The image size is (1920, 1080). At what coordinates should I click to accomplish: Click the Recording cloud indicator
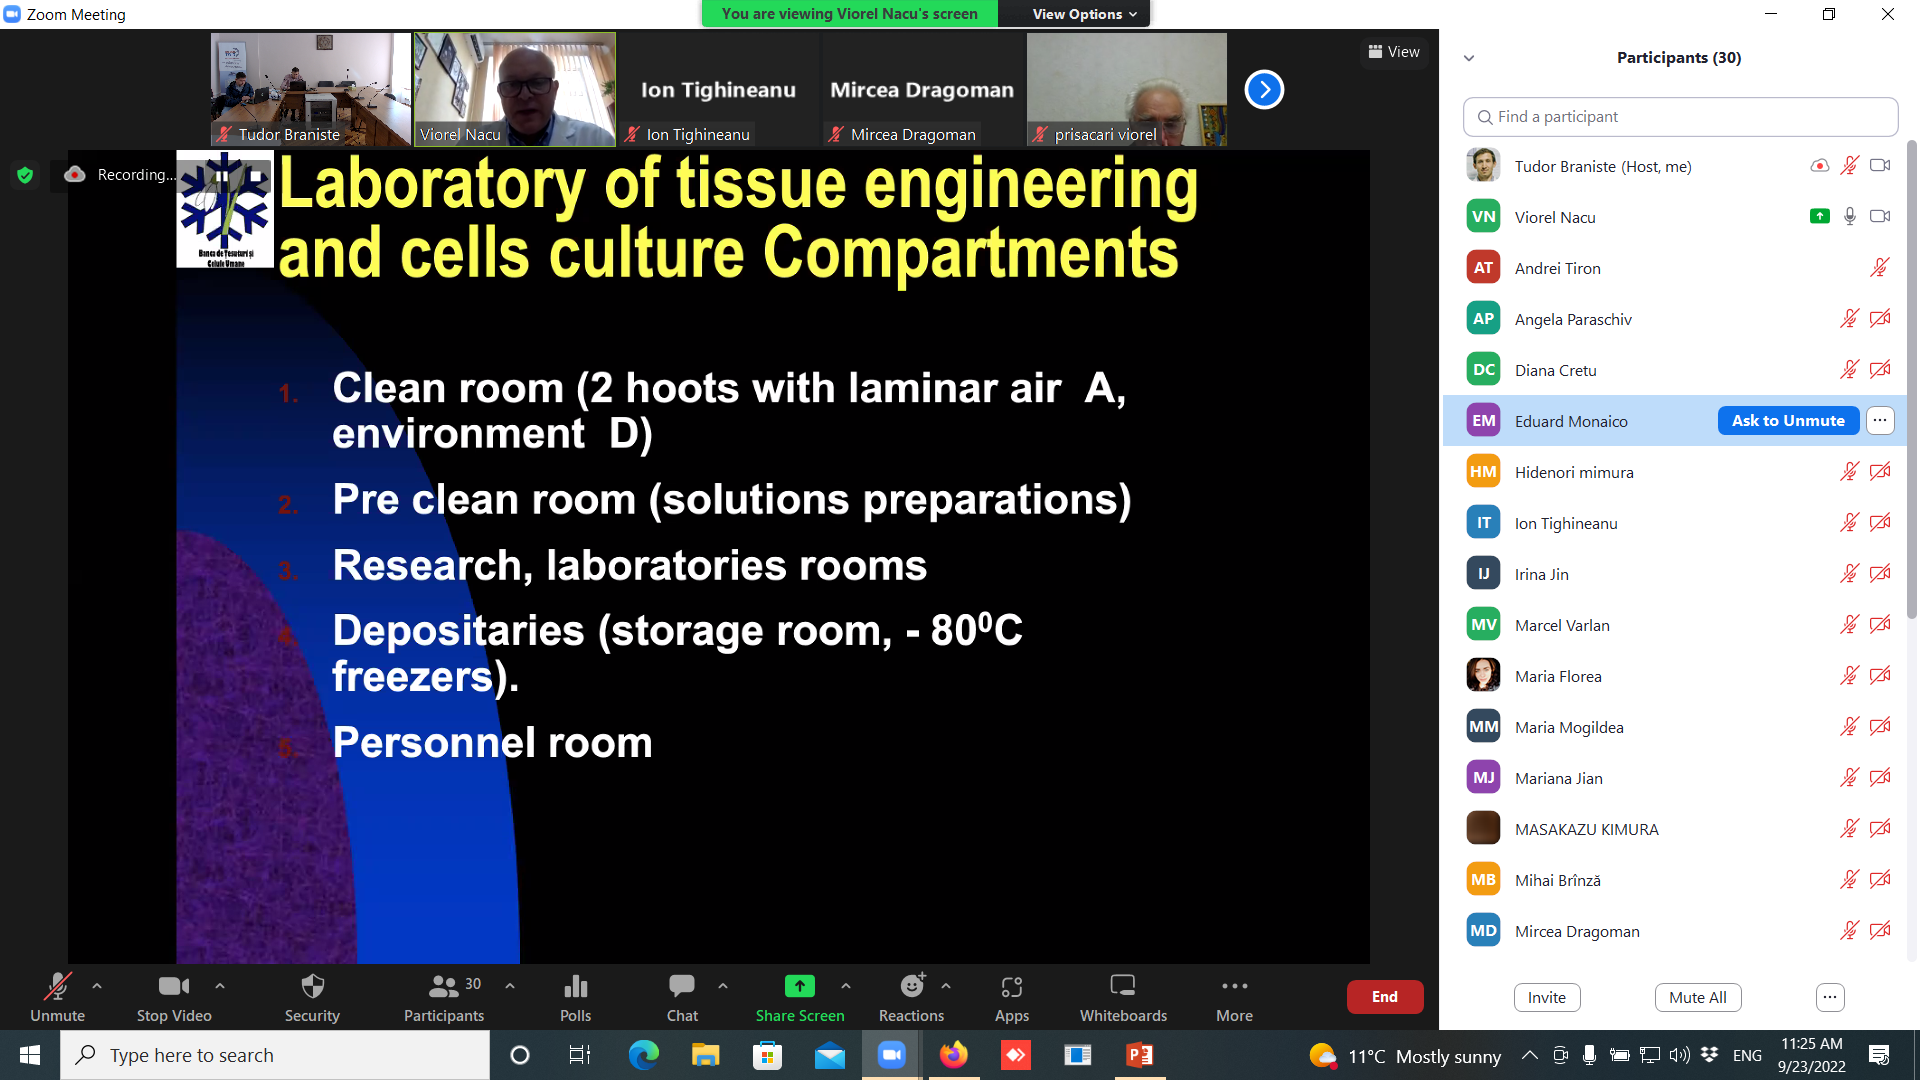(74, 174)
